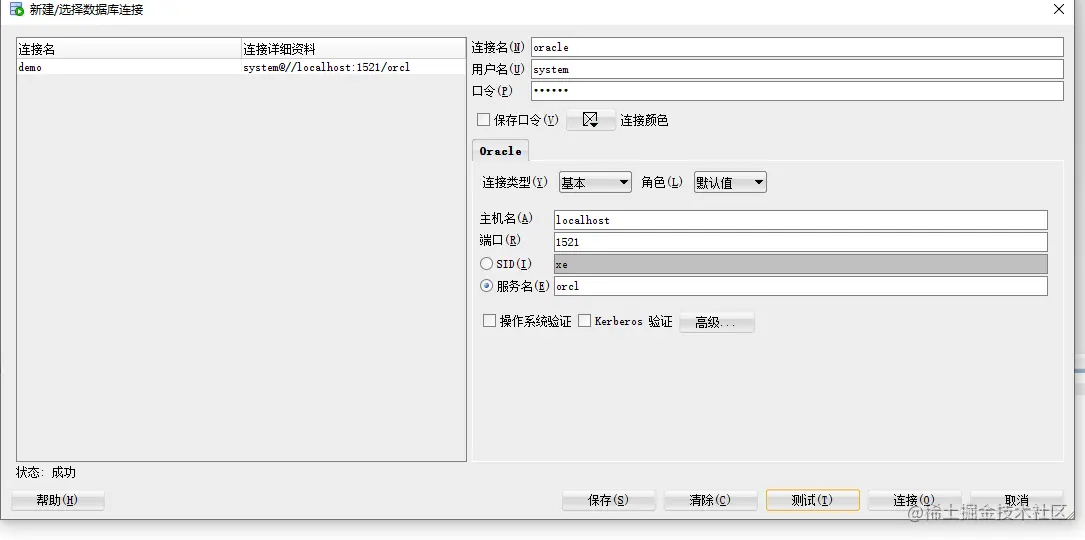The height and width of the screenshot is (540, 1085).
Task: Click the 清除 button
Action: pos(711,501)
